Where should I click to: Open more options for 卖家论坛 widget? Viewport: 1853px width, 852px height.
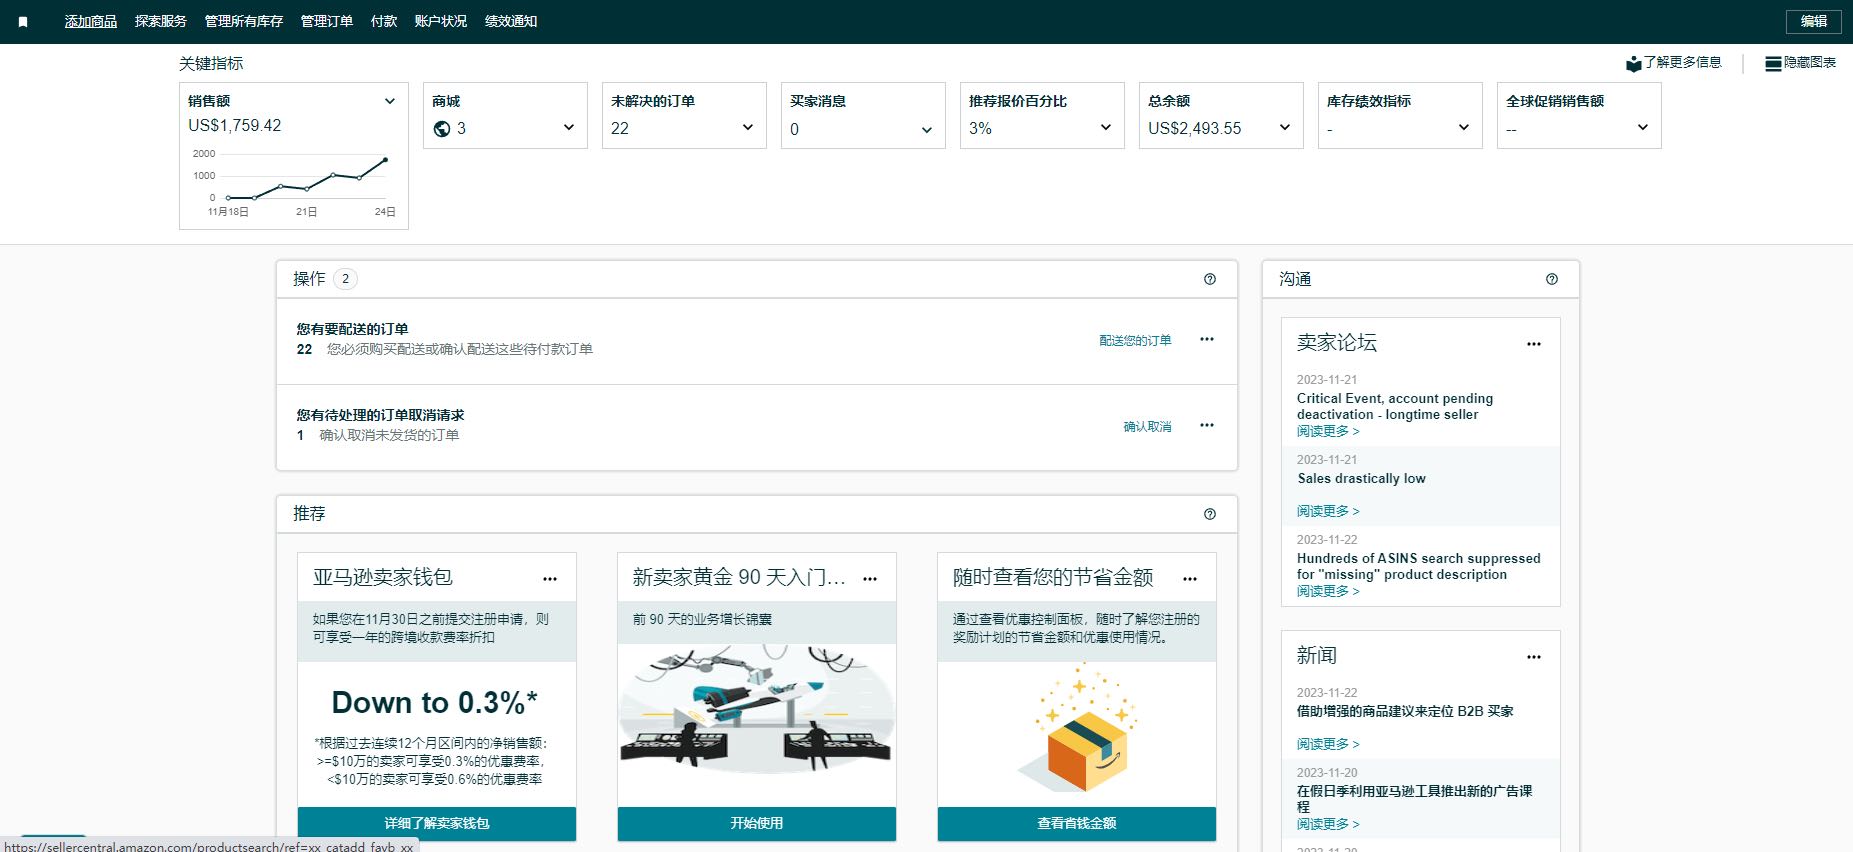1534,344
